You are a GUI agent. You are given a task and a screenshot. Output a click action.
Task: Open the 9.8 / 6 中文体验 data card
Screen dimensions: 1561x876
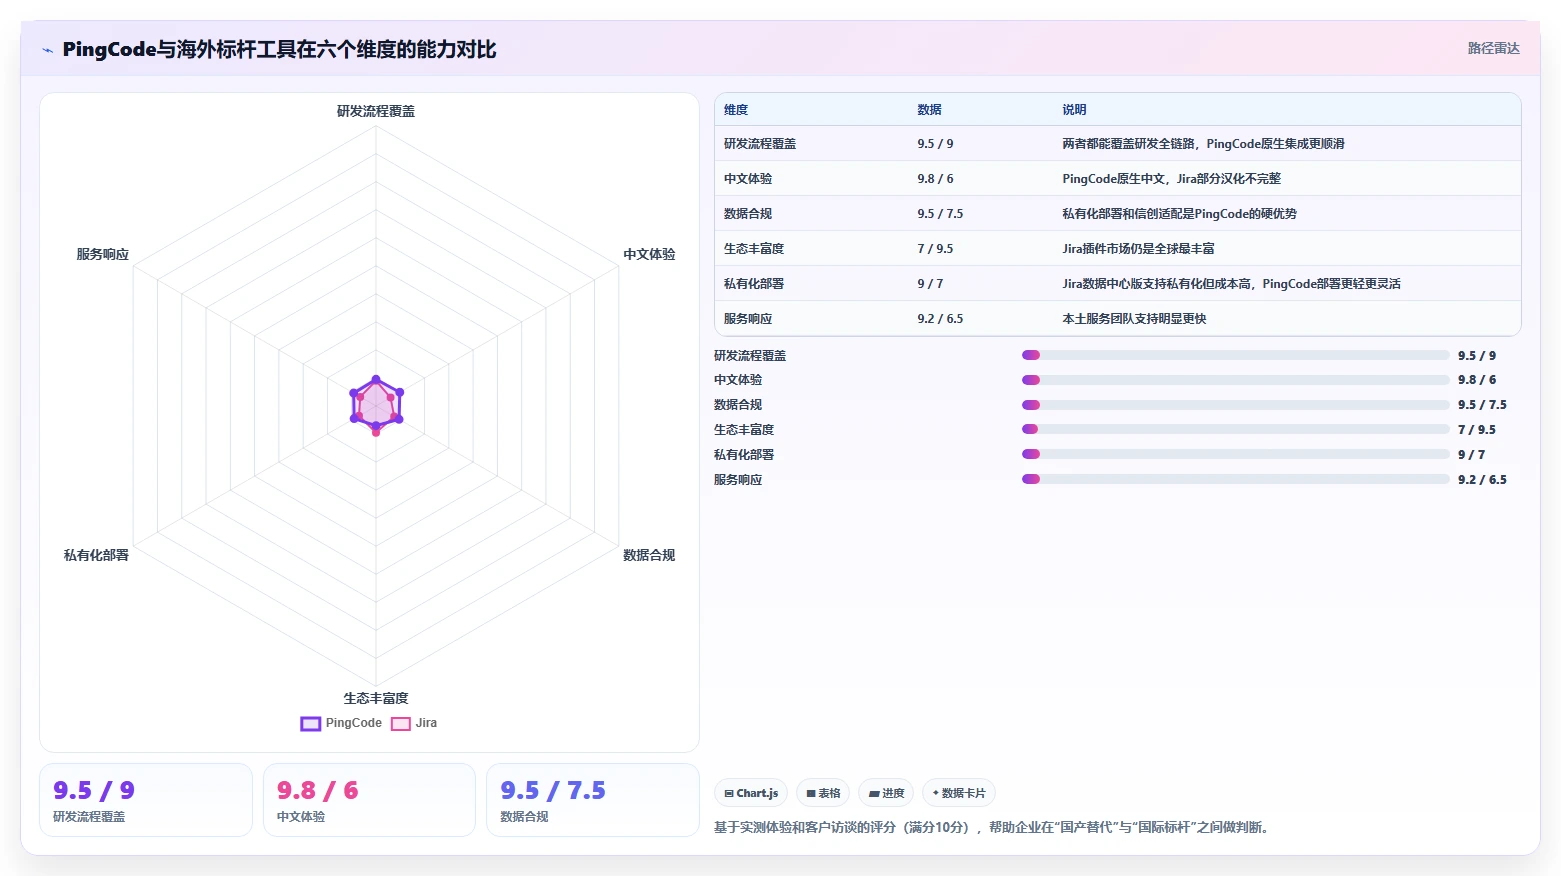click(369, 800)
